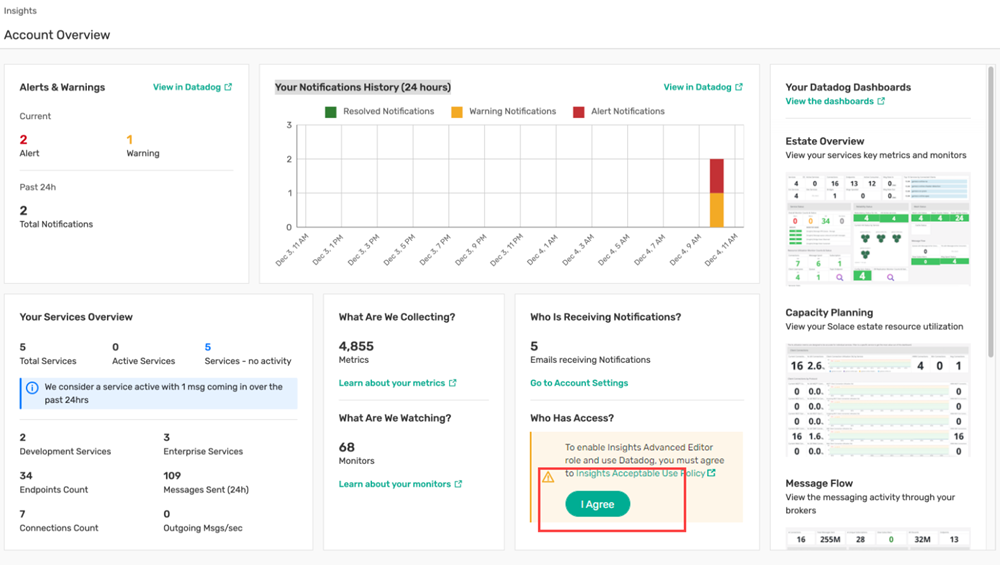
Task: Click external-link icon after Learn about your monitors
Action: [459, 484]
